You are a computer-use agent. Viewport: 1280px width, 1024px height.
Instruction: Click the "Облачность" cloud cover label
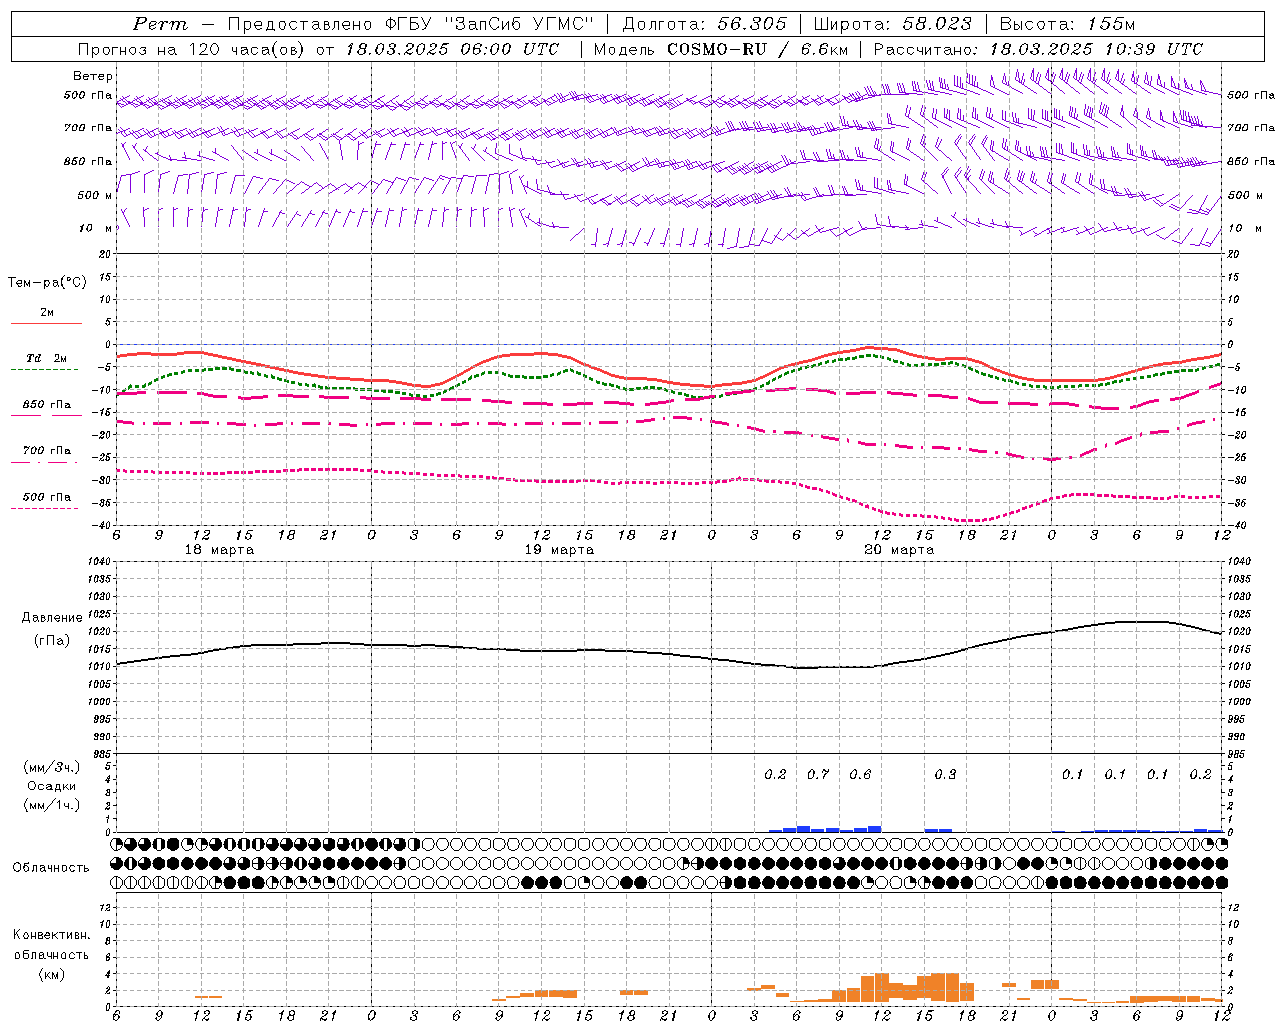[x=51, y=867]
